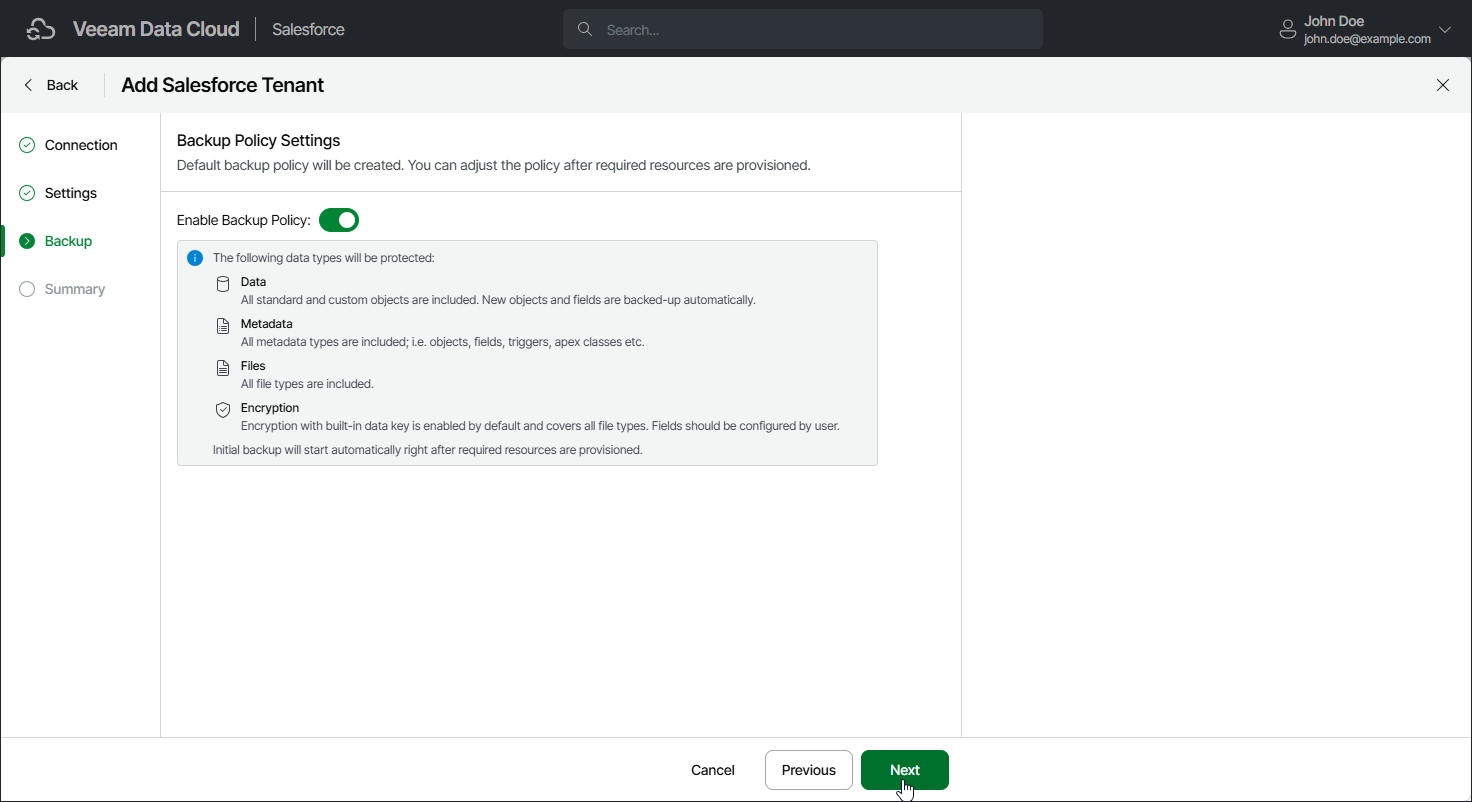This screenshot has height=802, width=1472.
Task: Click the Salesforce product label
Action: [308, 30]
